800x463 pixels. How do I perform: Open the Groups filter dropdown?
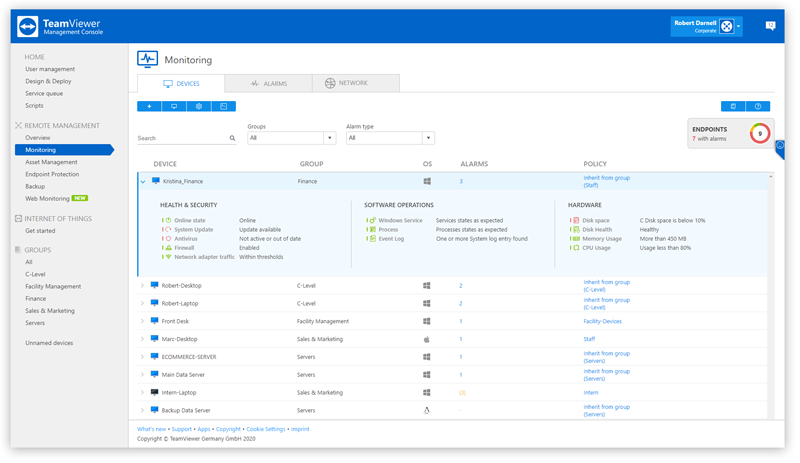pos(291,138)
